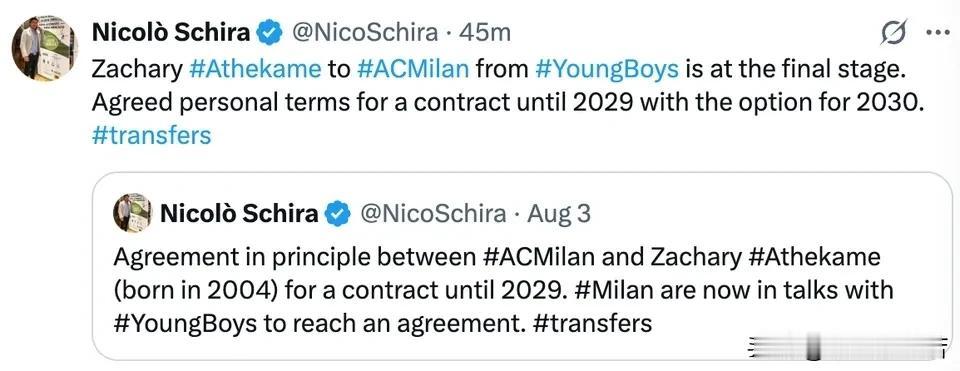
Task: Click the Aug 3 date of quoted tweet
Action: (559, 214)
